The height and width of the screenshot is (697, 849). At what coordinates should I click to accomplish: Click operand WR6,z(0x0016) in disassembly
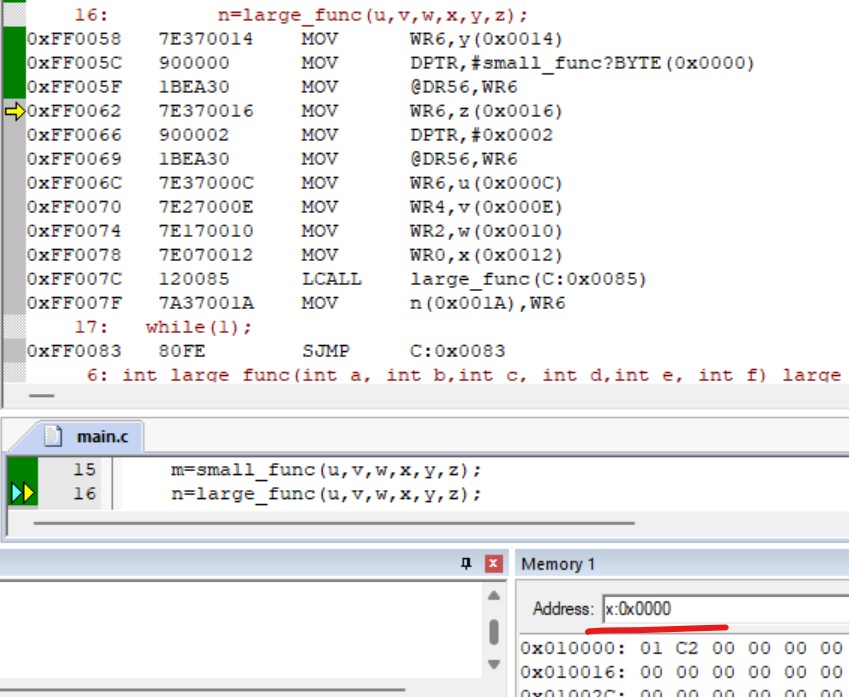[x=486, y=111]
